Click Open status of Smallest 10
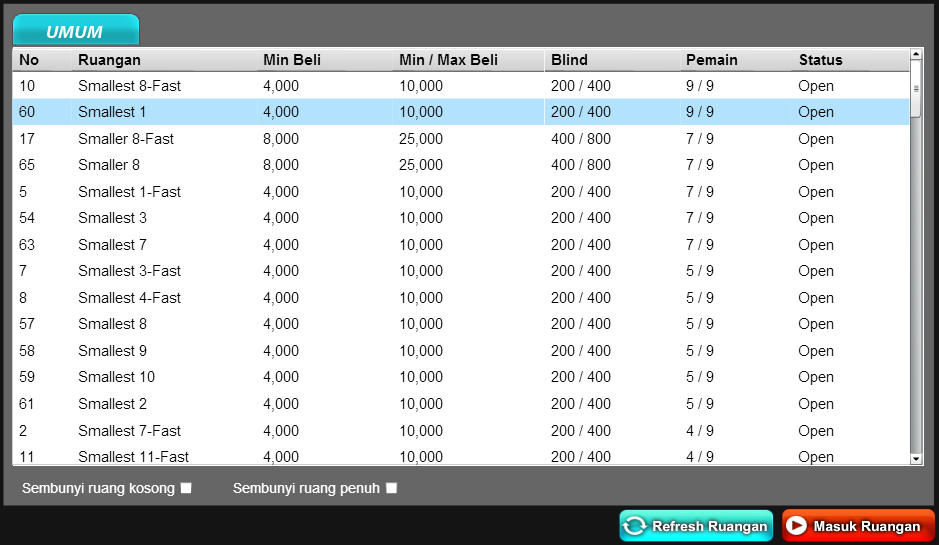This screenshot has height=545, width=939. coord(816,377)
